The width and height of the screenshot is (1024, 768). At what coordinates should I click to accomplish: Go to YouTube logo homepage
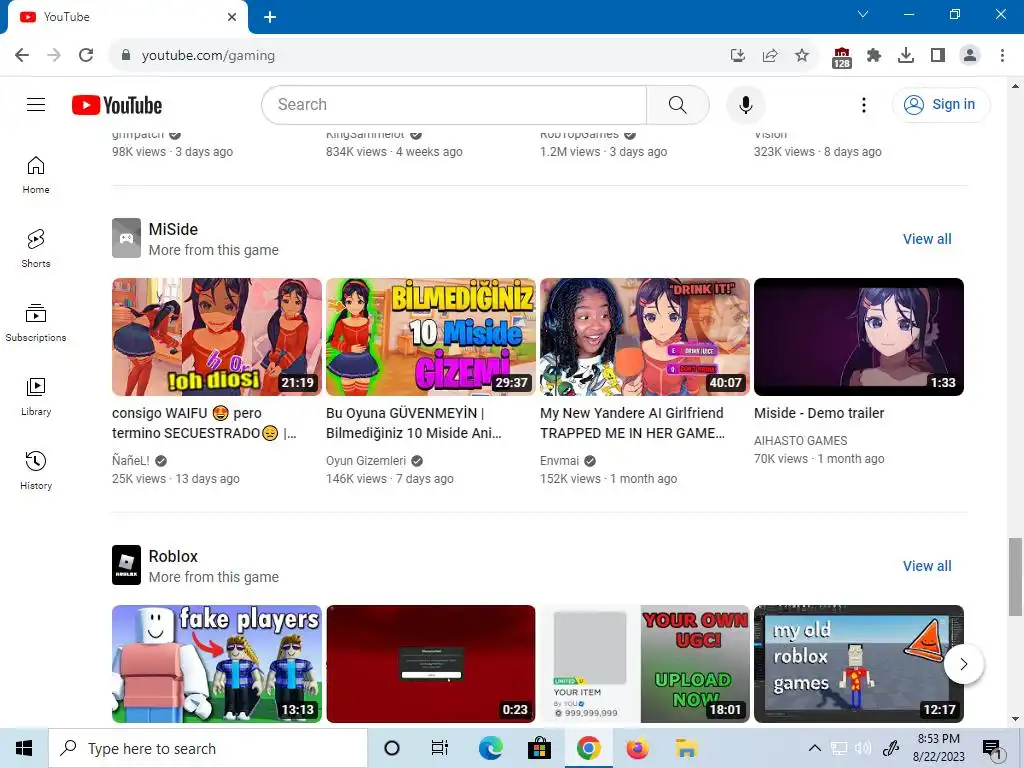(117, 105)
